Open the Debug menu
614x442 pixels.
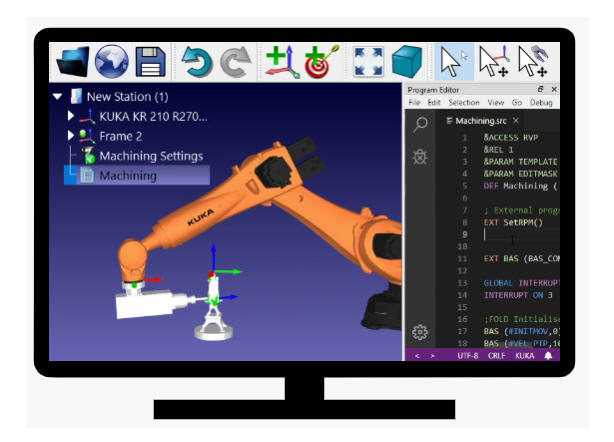[x=540, y=102]
